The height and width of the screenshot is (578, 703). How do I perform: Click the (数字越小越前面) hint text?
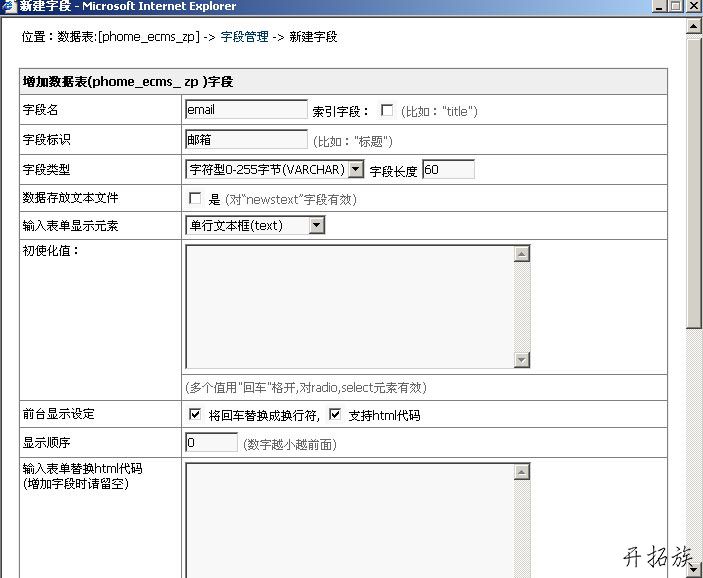tap(290, 444)
